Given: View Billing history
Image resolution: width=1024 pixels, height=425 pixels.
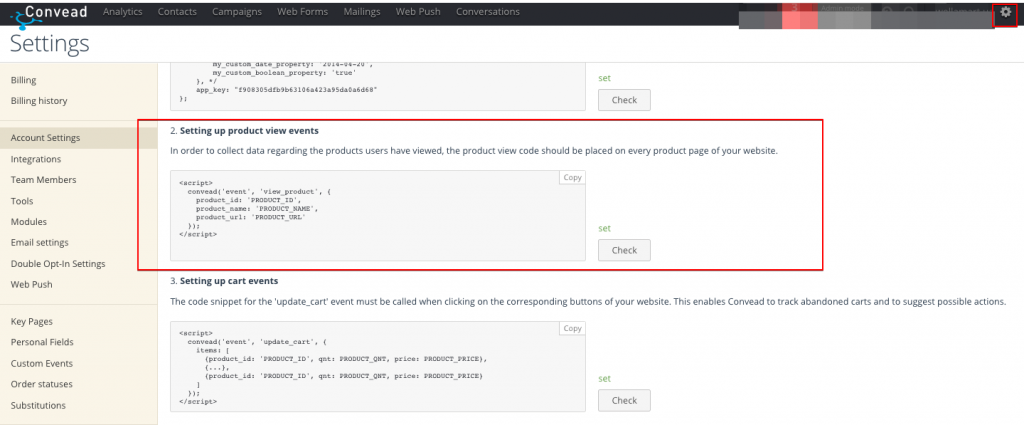Looking at the screenshot, I should (x=39, y=101).
